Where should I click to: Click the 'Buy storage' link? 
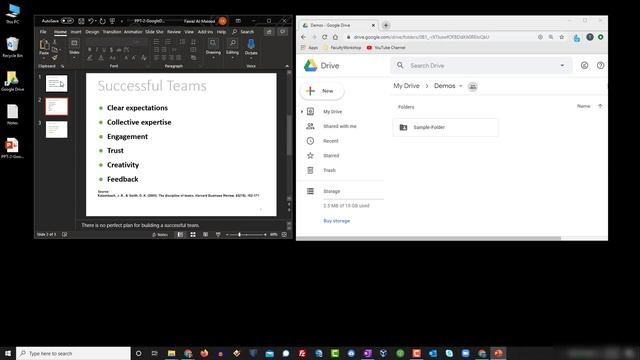(337, 221)
